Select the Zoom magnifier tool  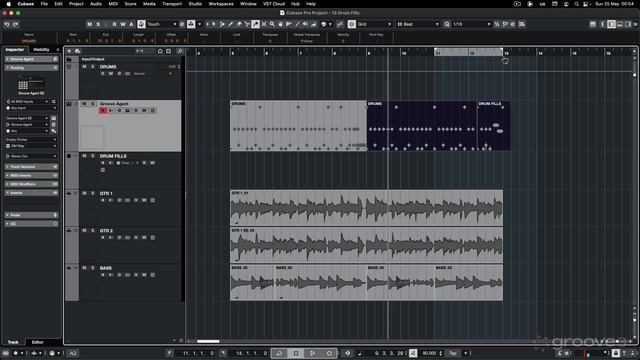[x=272, y=24]
